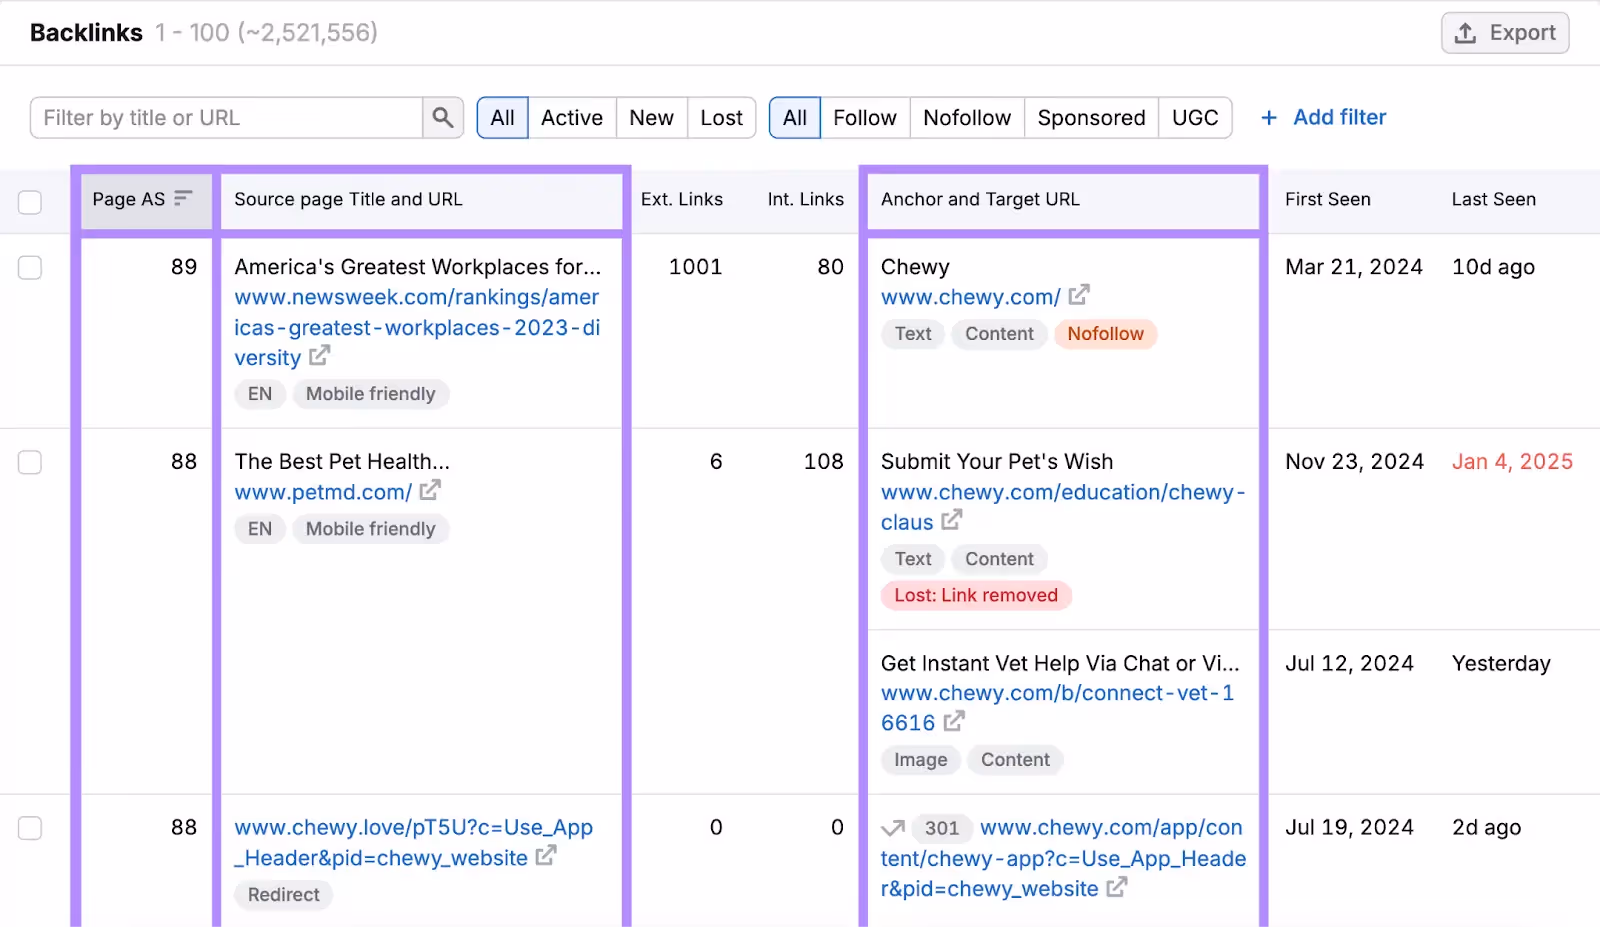1600x927 pixels.
Task: Check the petmd.com row checkbox
Action: point(30,462)
